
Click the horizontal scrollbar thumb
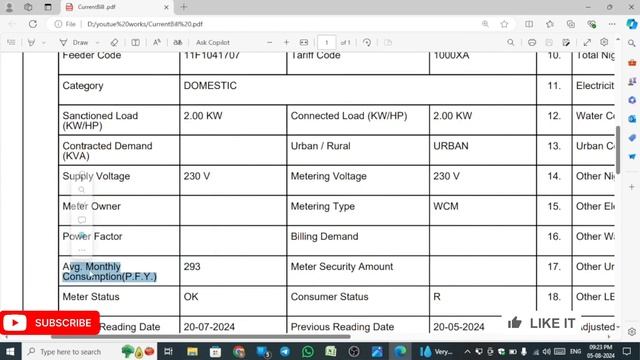click(x=200, y=337)
